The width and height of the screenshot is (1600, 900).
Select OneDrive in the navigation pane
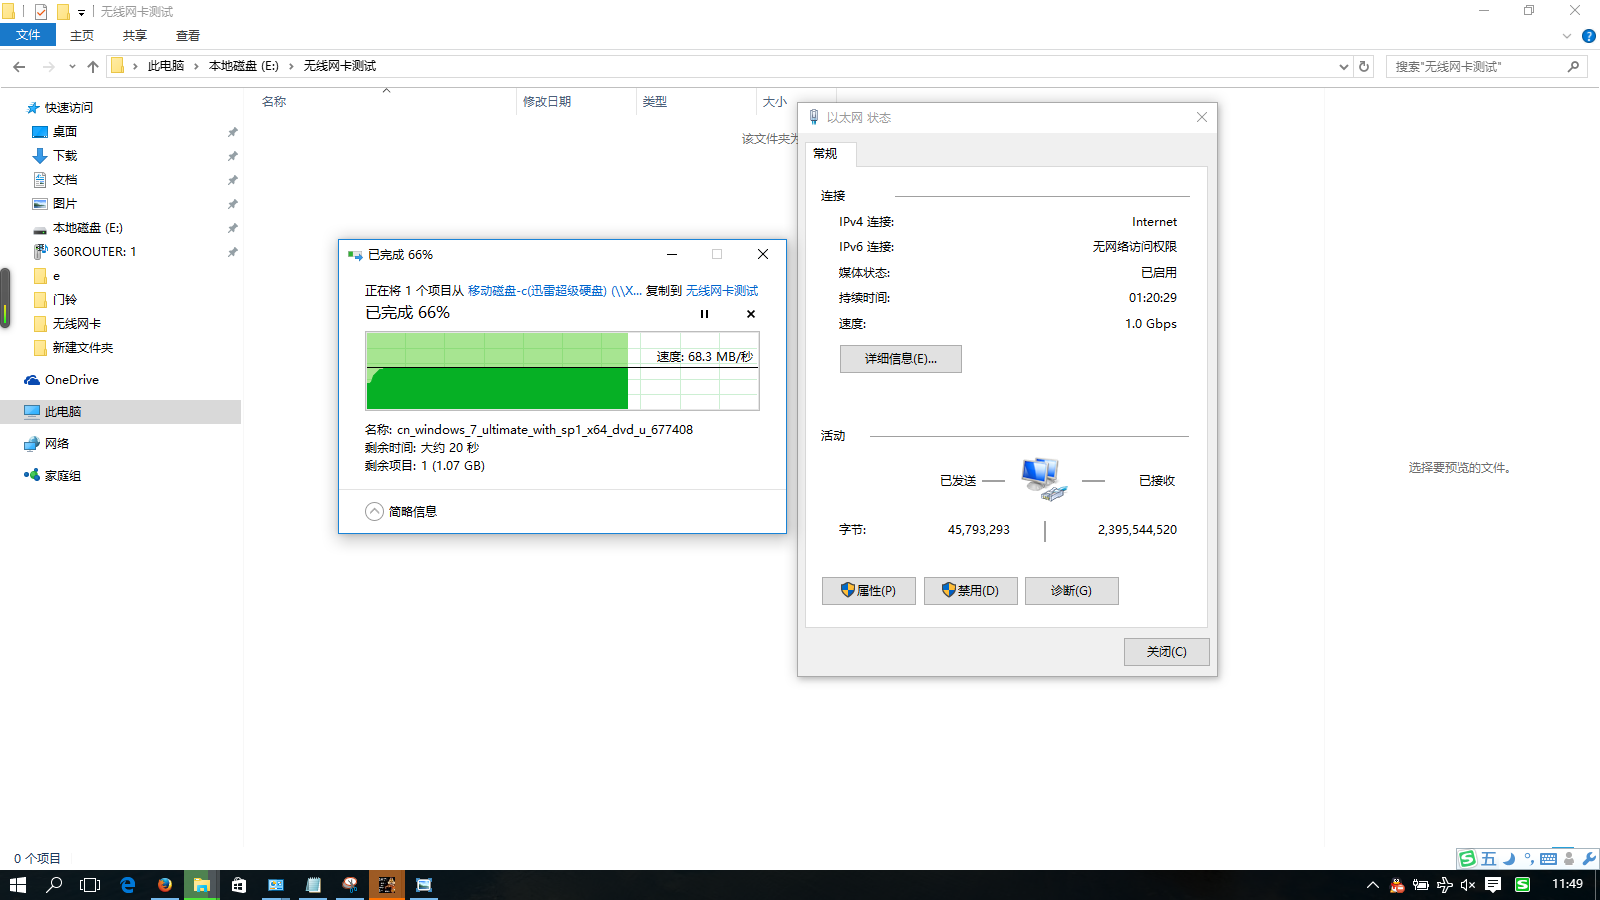(71, 380)
